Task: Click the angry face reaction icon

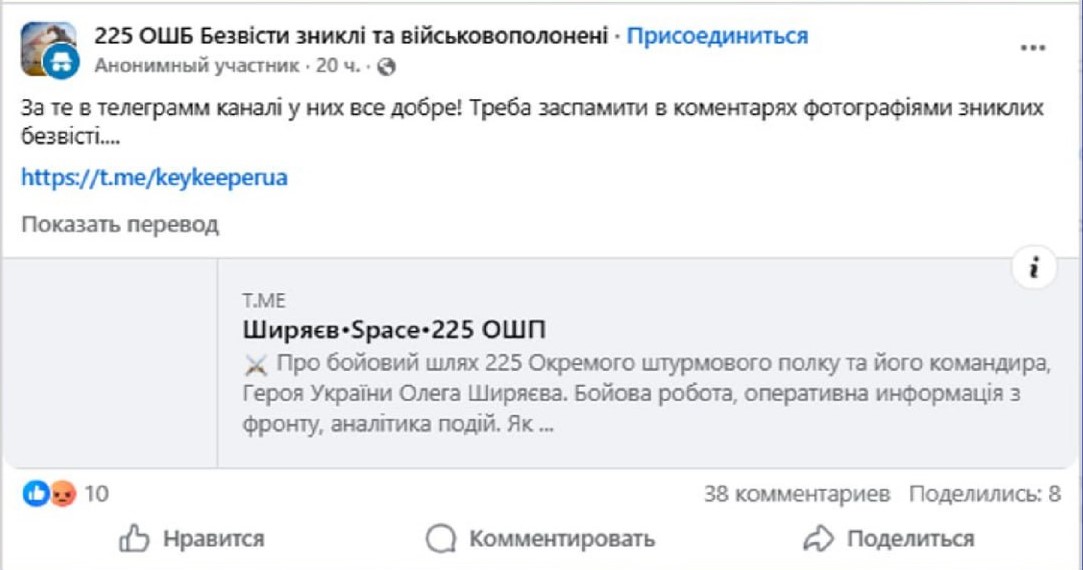Action: tap(62, 493)
